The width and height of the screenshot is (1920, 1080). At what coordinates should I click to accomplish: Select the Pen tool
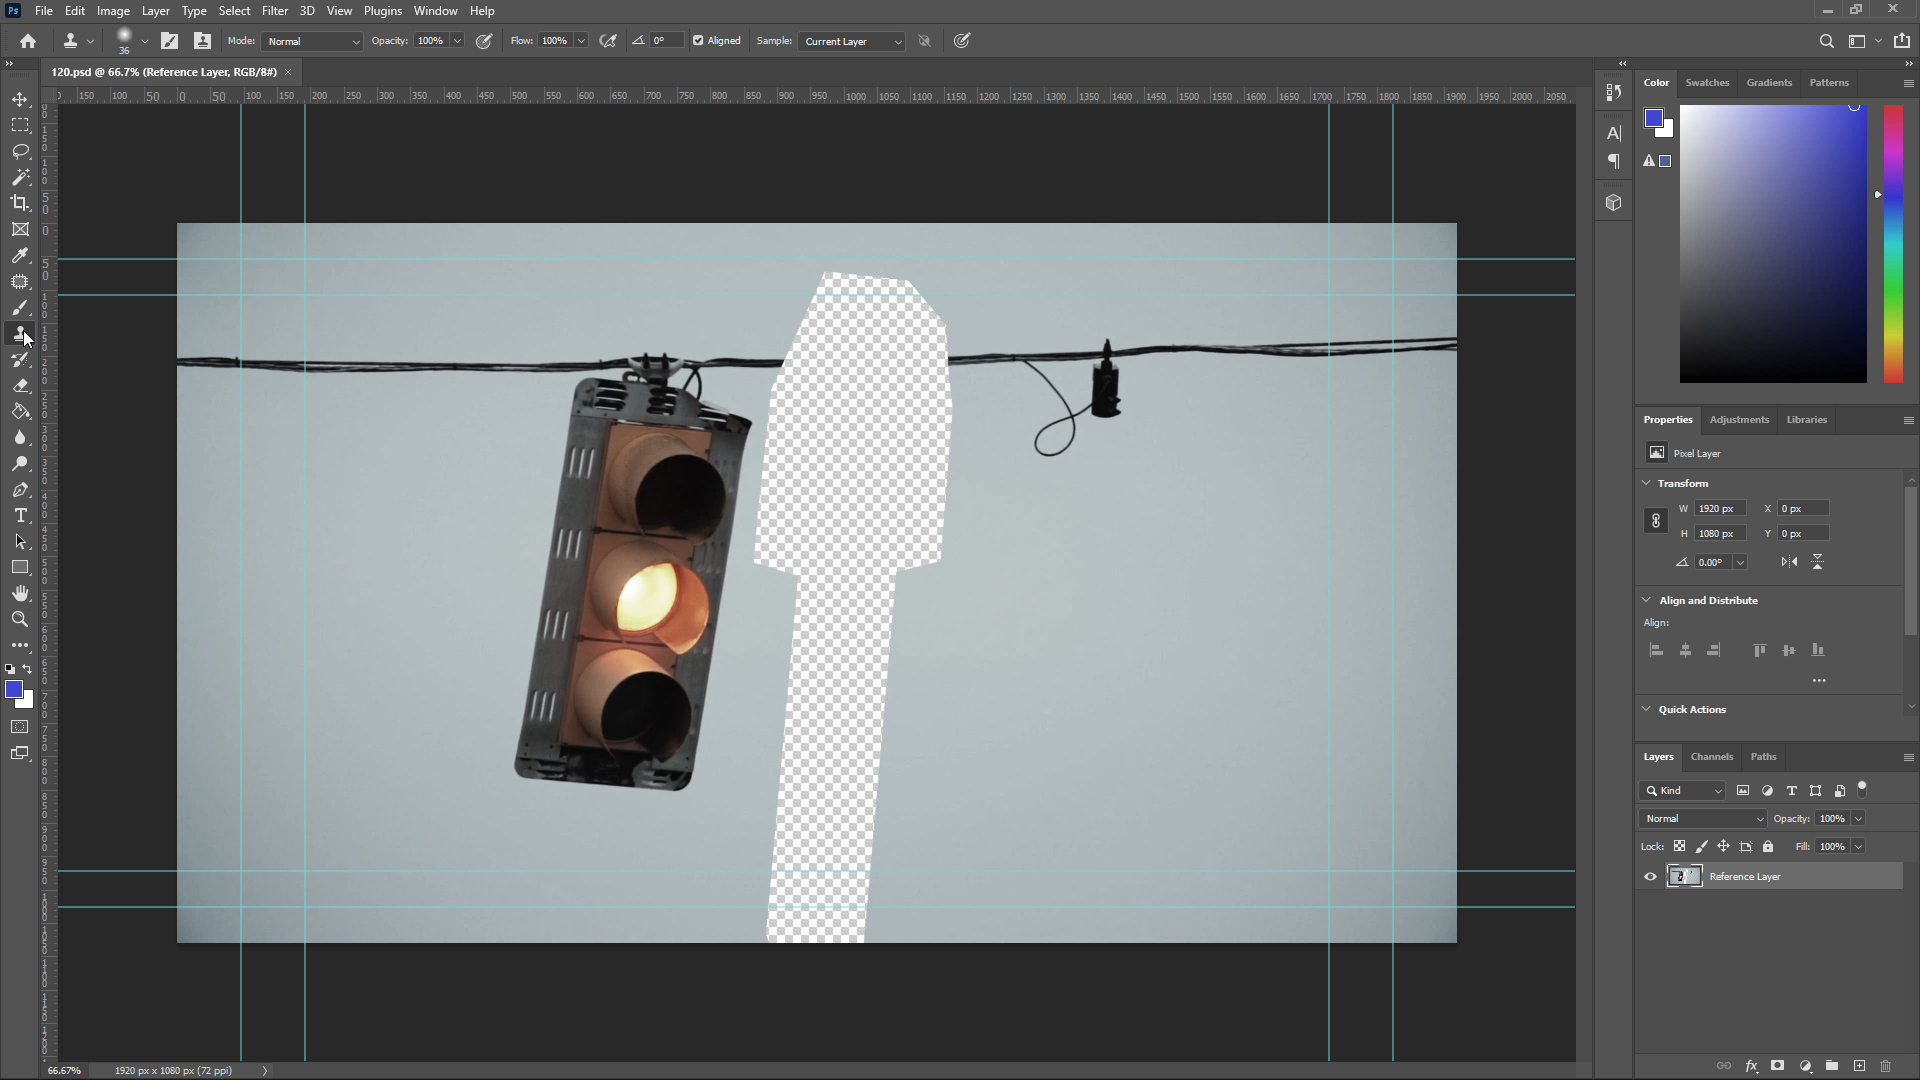[x=20, y=489]
